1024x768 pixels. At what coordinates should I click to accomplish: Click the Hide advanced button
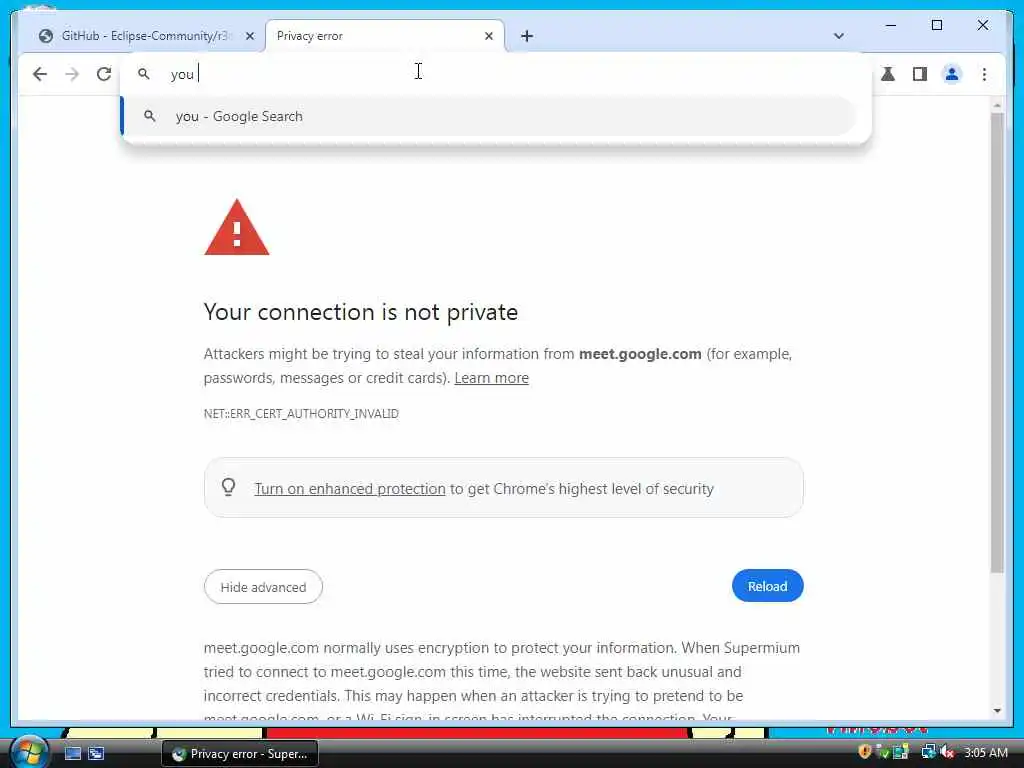click(x=263, y=586)
